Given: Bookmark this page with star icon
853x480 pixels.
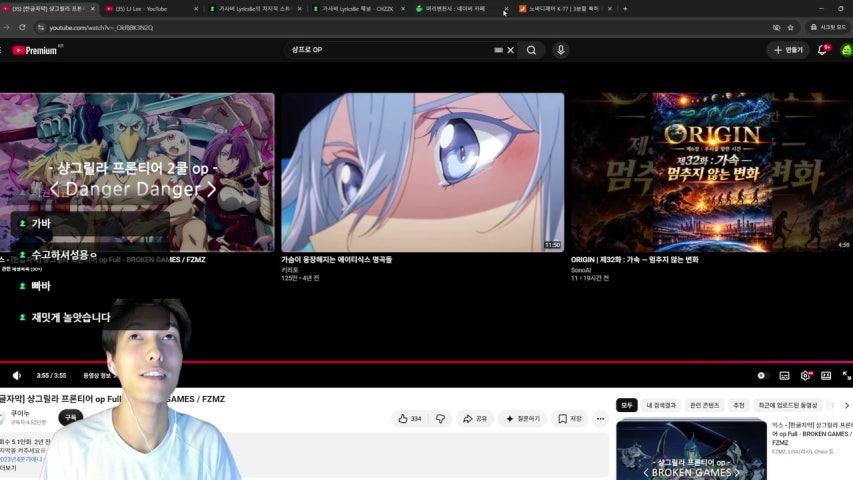Looking at the screenshot, I should pyautogui.click(x=790, y=27).
